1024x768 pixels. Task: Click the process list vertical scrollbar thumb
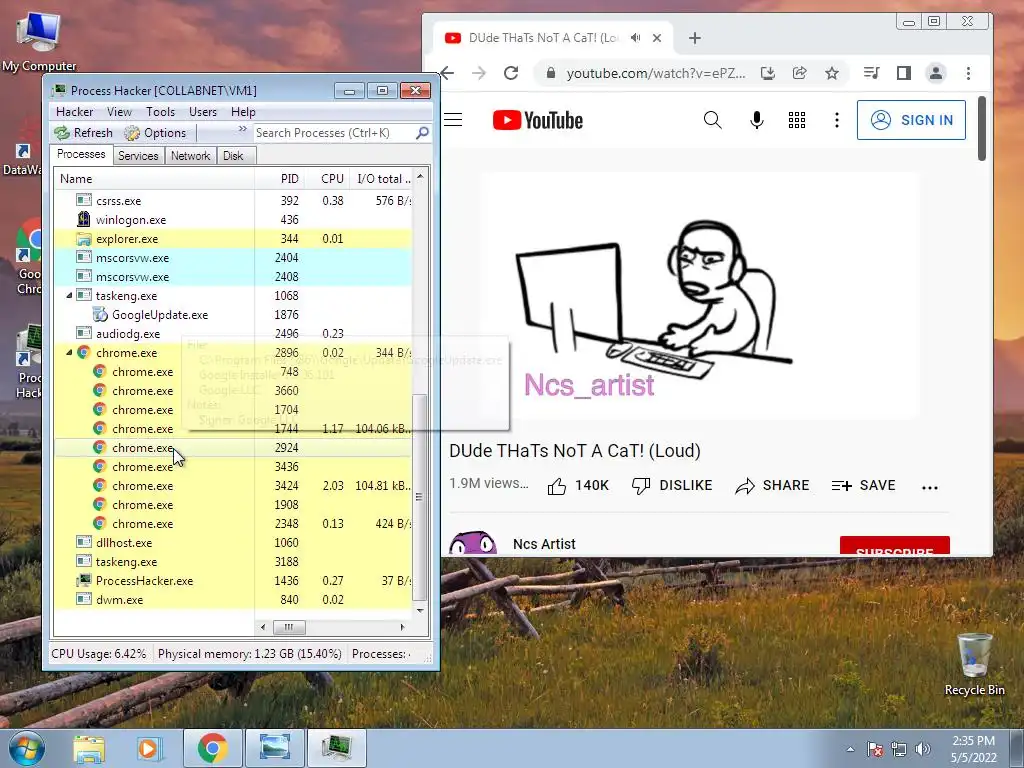tap(420, 497)
